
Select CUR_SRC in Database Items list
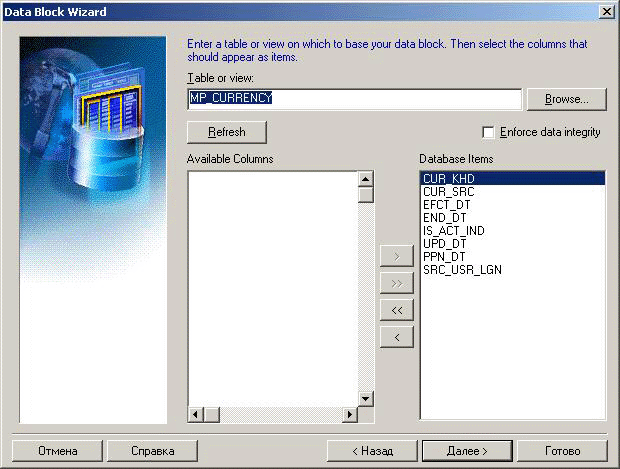pos(448,192)
